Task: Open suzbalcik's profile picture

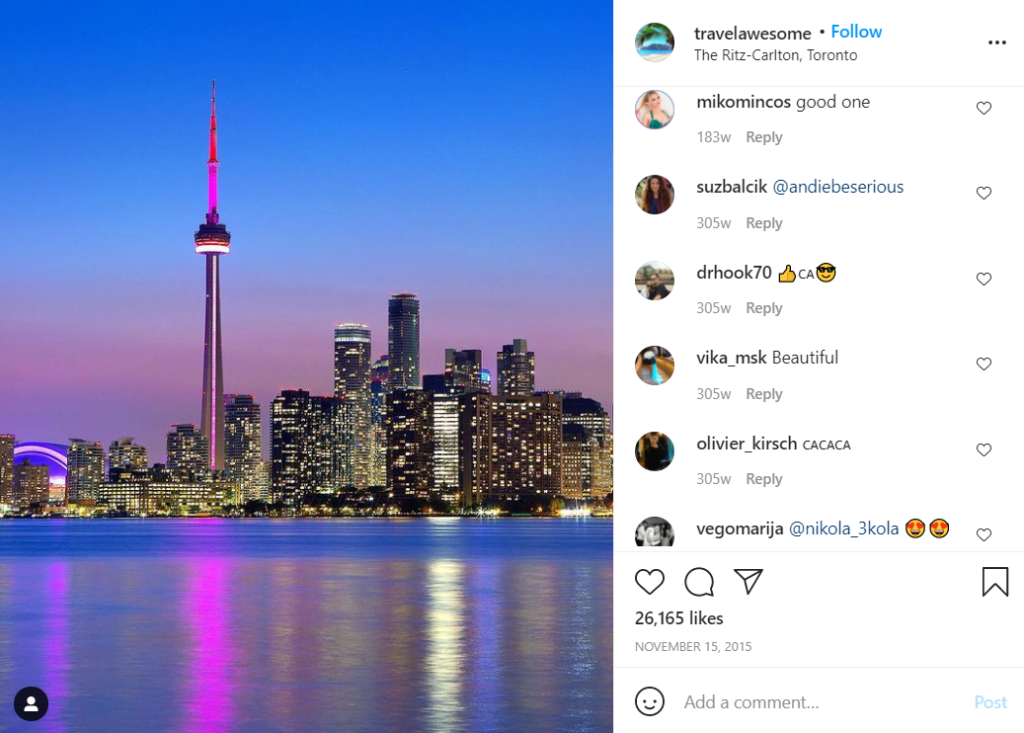Action: 654,195
